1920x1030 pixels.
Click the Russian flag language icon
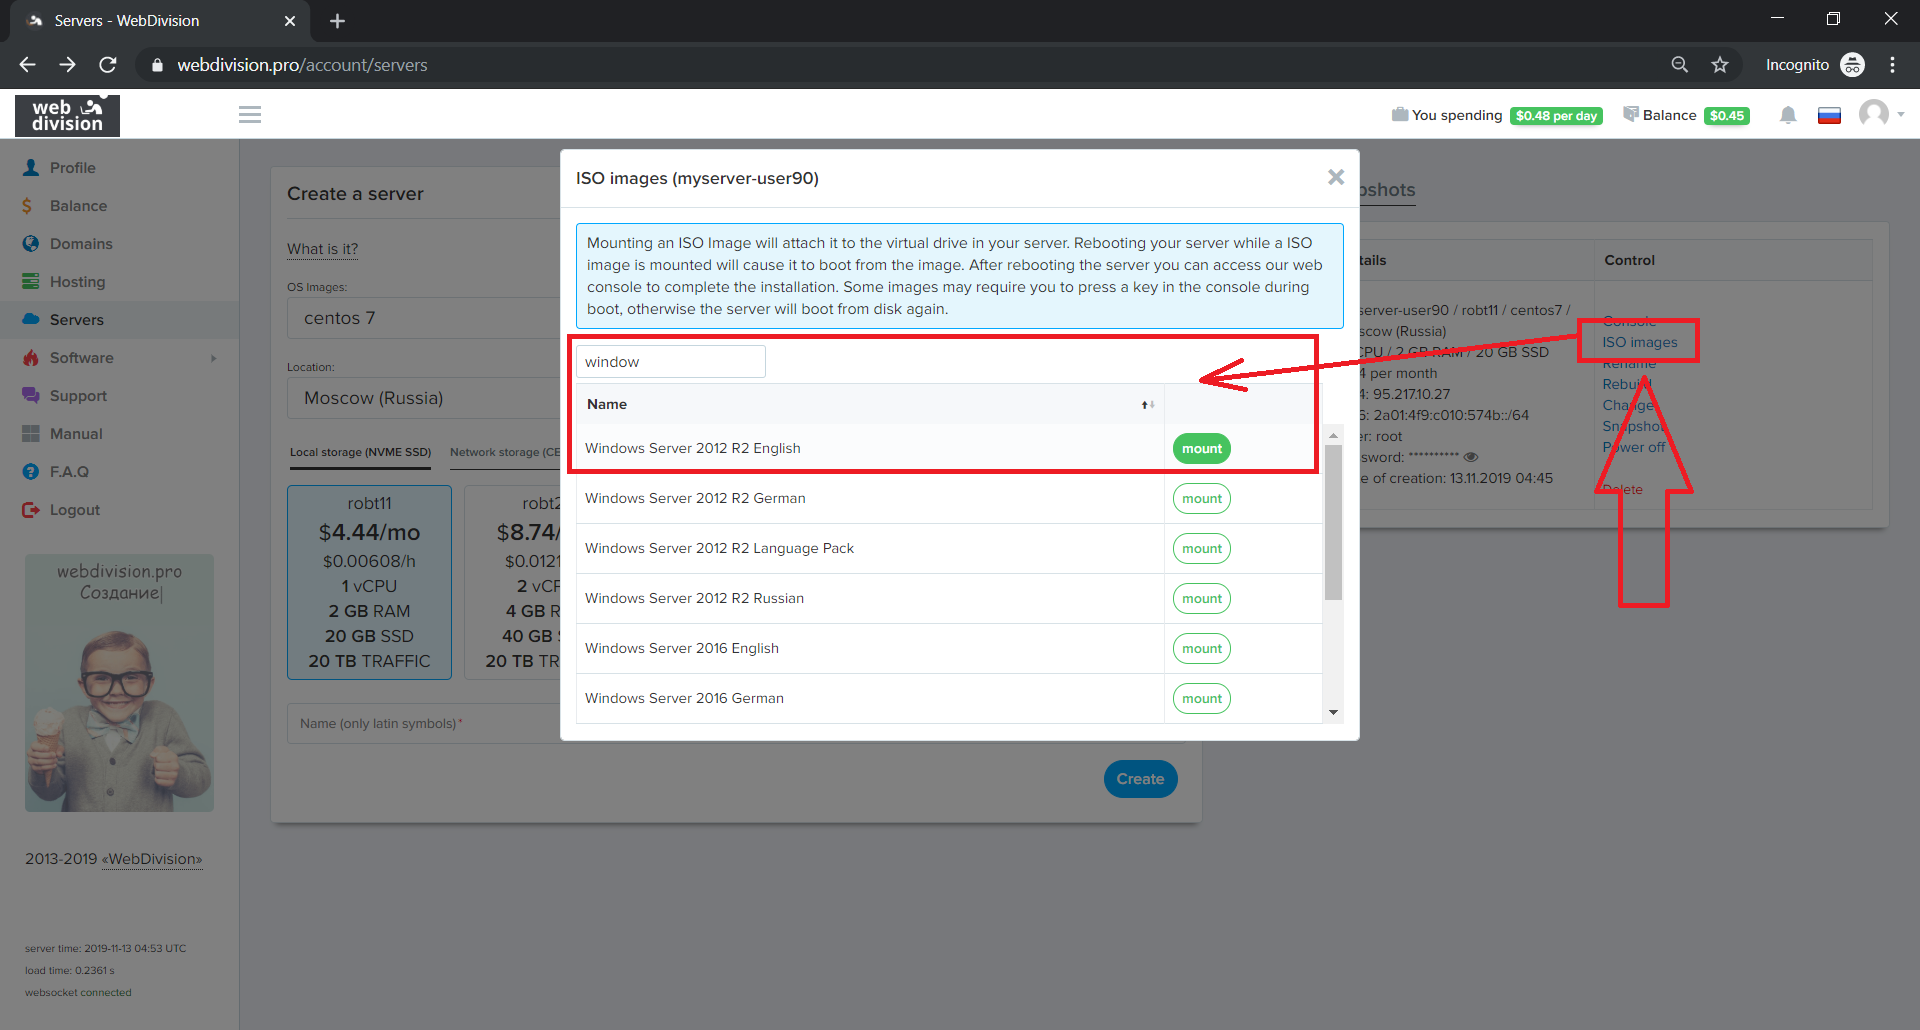point(1829,115)
